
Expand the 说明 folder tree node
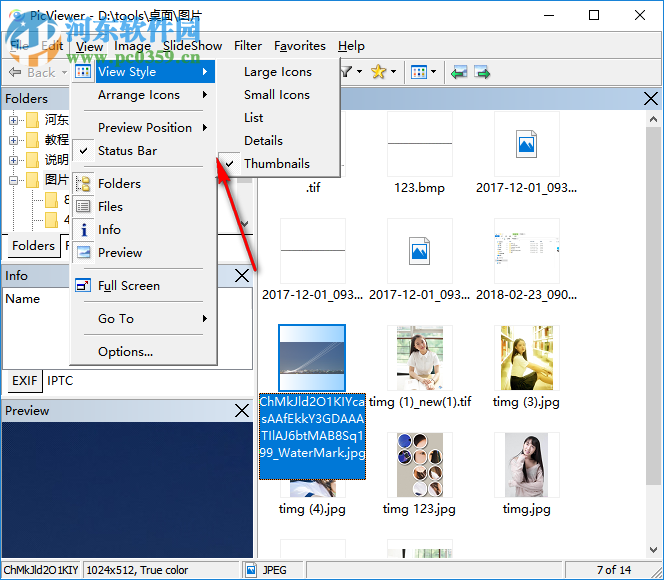pos(13,160)
